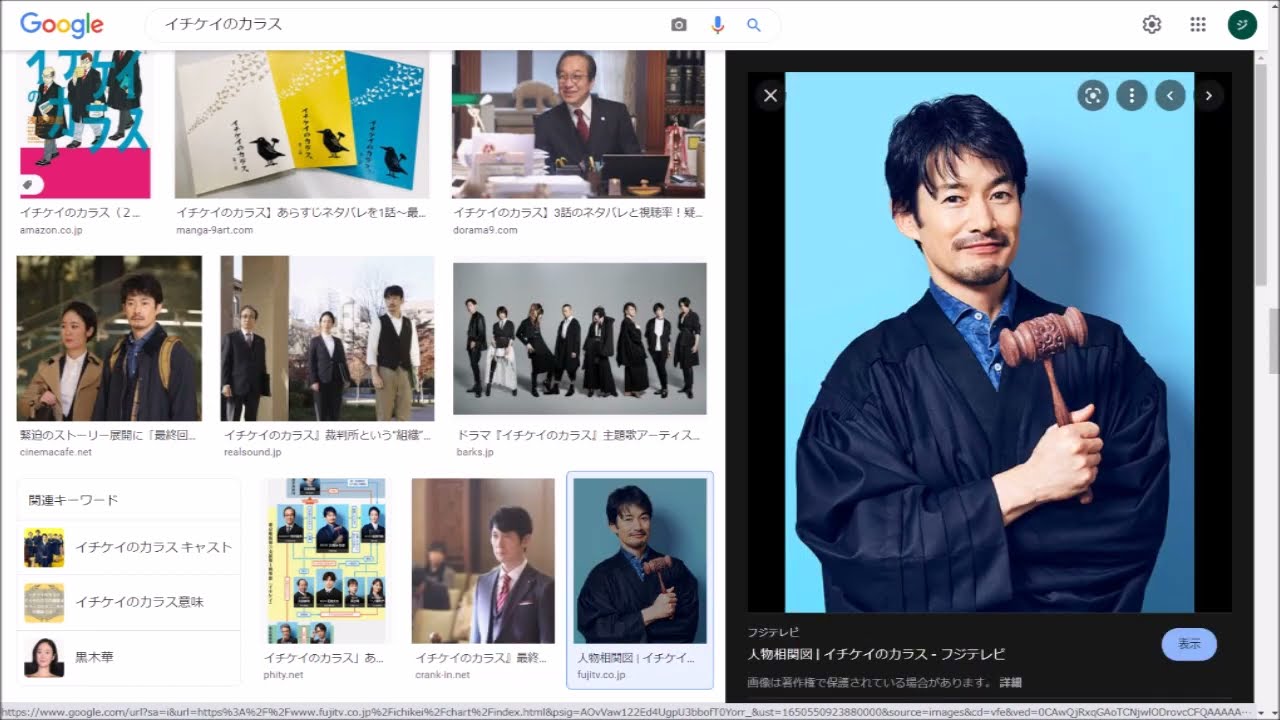The width and height of the screenshot is (1280, 720).
Task: Click the magnifying glass search button
Action: point(754,25)
